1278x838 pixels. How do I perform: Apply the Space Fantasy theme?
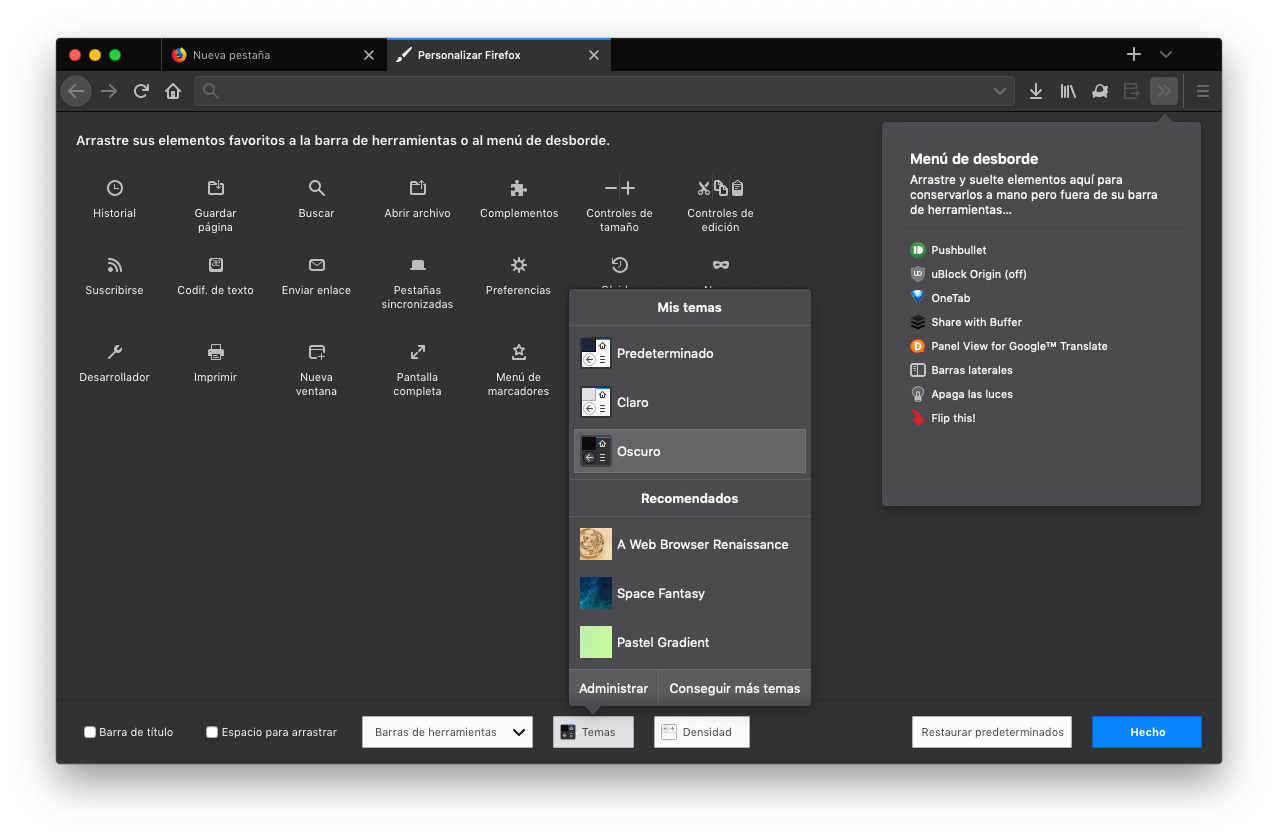click(690, 593)
